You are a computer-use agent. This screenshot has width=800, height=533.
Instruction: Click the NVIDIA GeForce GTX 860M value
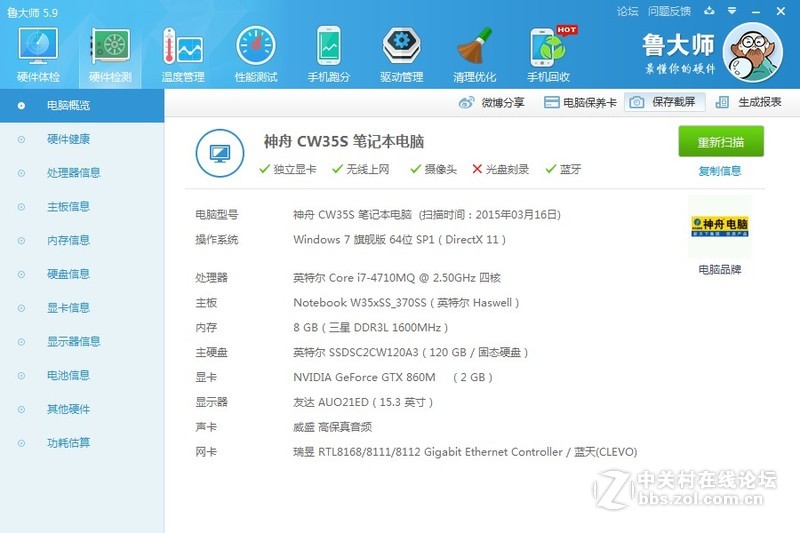point(393,377)
